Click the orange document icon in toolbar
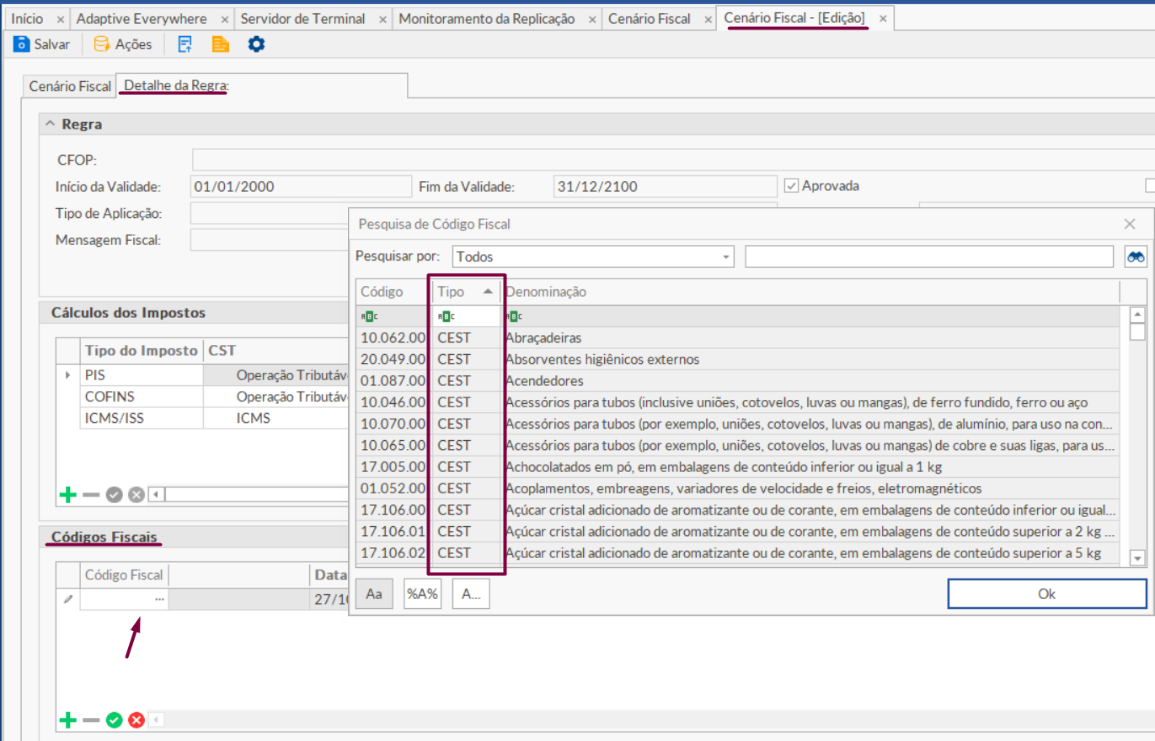The height and width of the screenshot is (741, 1155). [x=220, y=44]
